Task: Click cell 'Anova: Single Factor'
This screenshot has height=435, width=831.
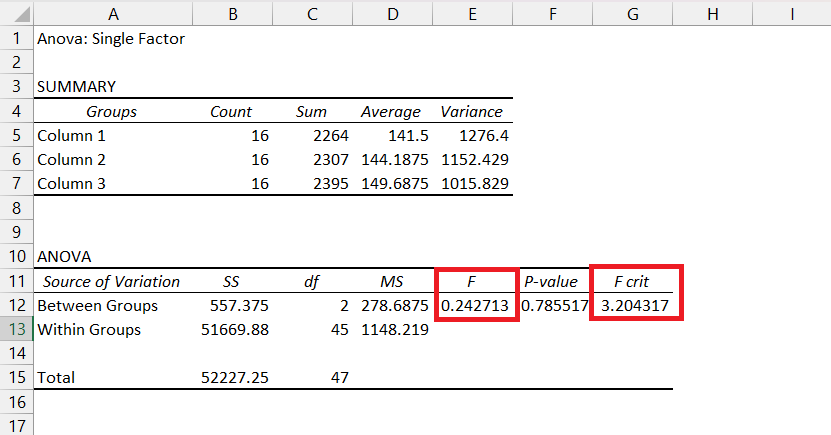Action: (111, 39)
